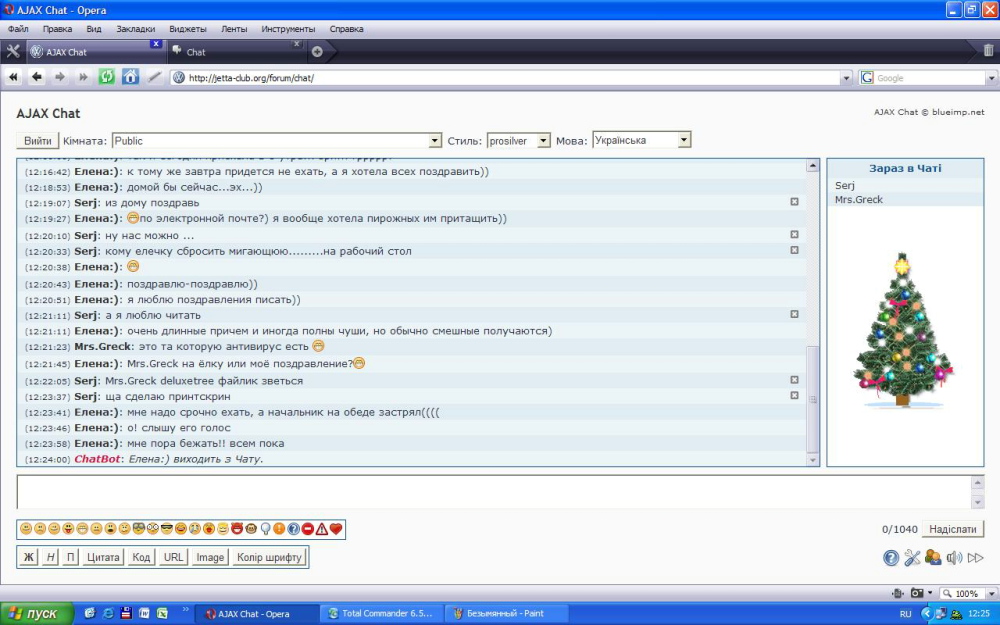Go to browser home page icon

(130, 77)
